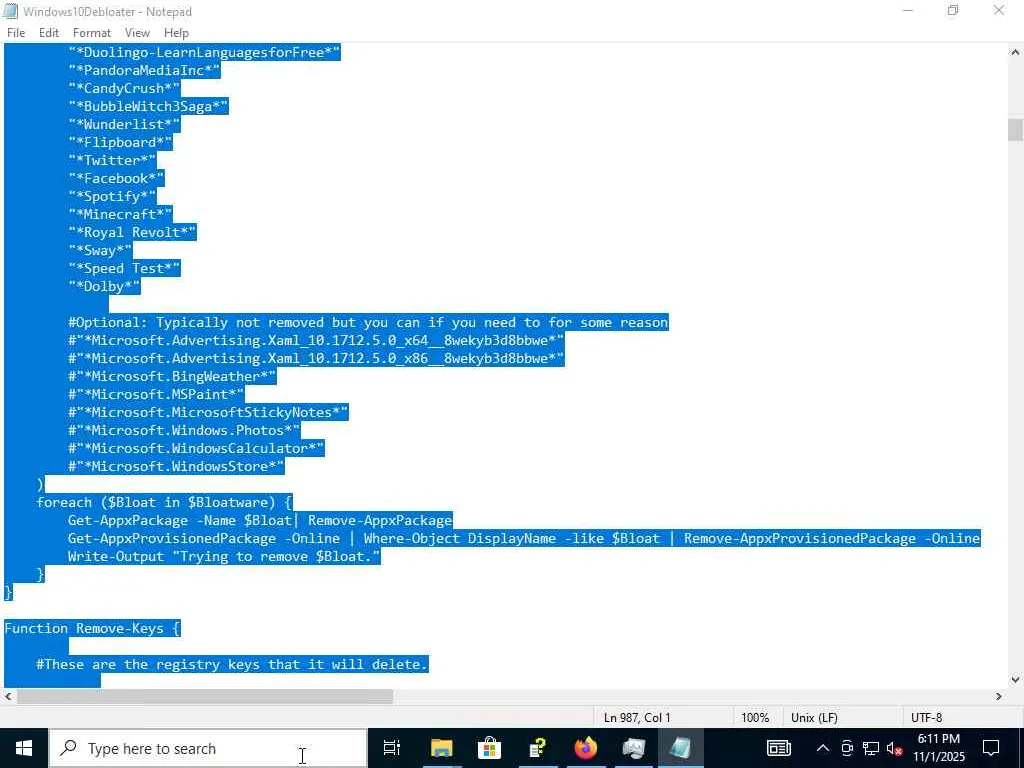Image resolution: width=1024 pixels, height=768 pixels.
Task: Click the taskbar search box
Action: [208, 748]
